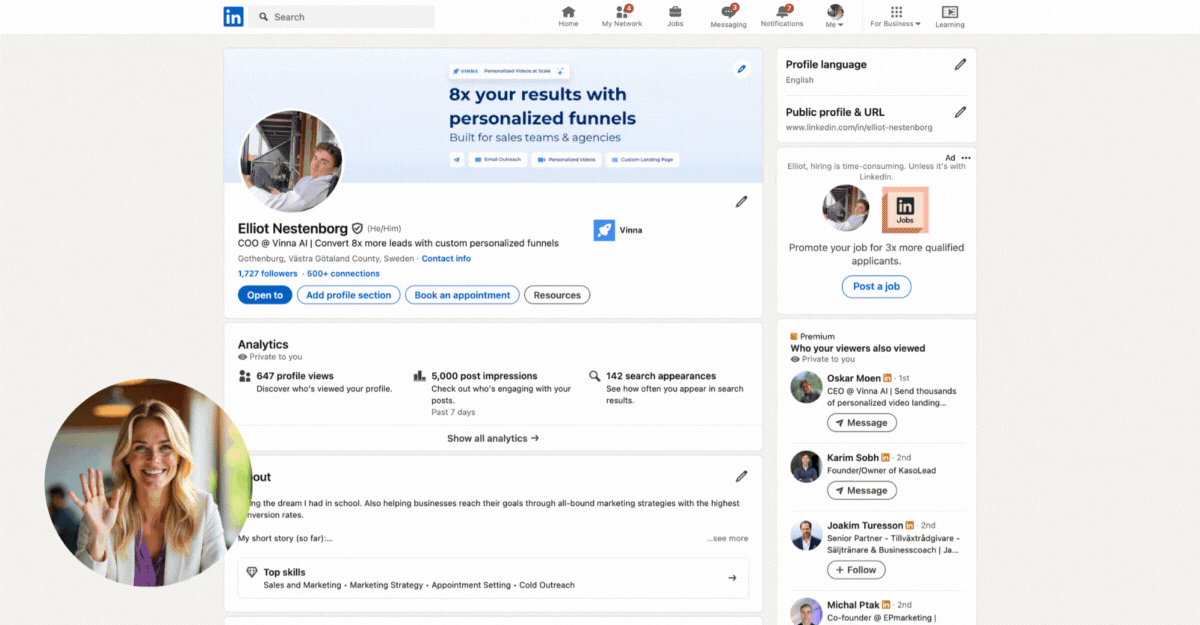Open 142 search appearances analytics
Viewport: 1200px width, 625px height.
[x=661, y=376]
